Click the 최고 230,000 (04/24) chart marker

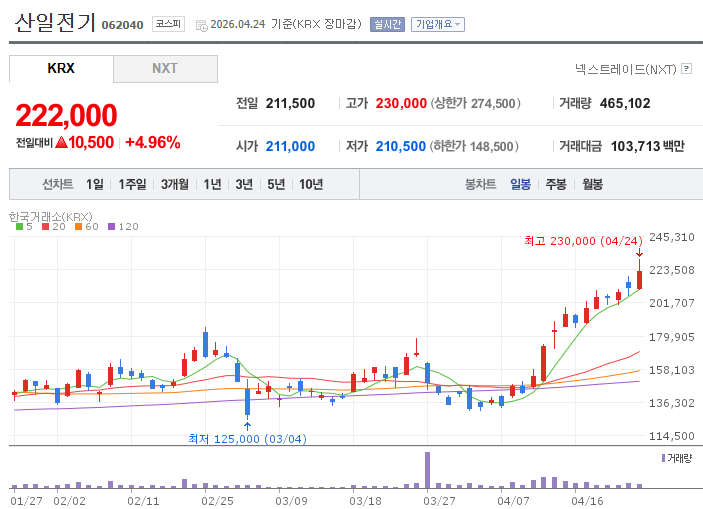pos(583,241)
